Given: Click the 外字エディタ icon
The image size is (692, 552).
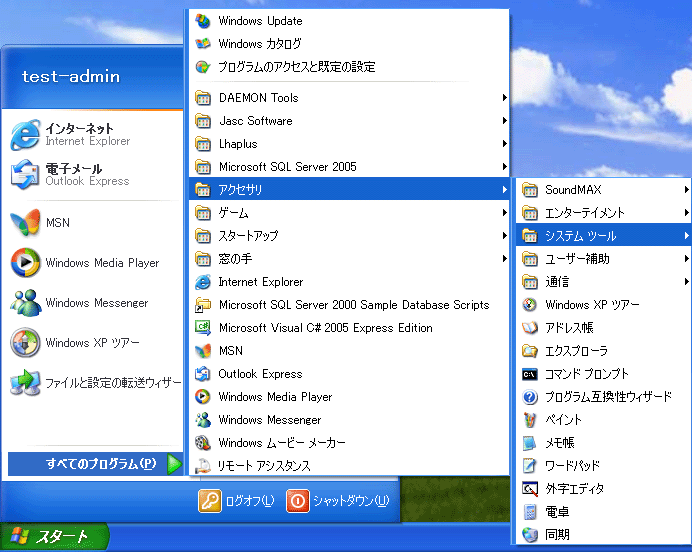Looking at the screenshot, I should (x=530, y=489).
